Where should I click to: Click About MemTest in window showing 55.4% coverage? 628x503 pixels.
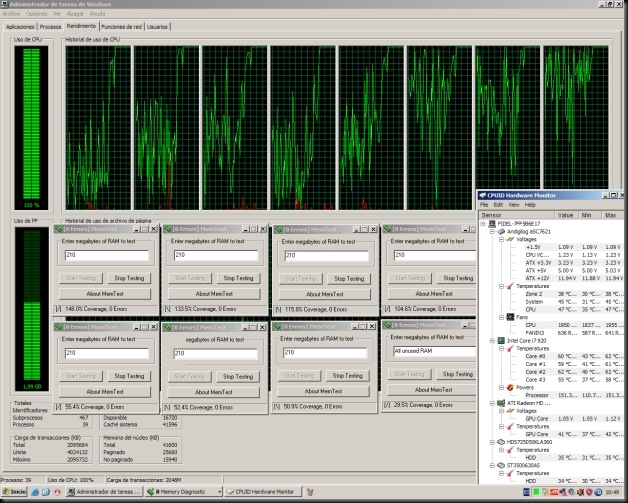point(103,391)
